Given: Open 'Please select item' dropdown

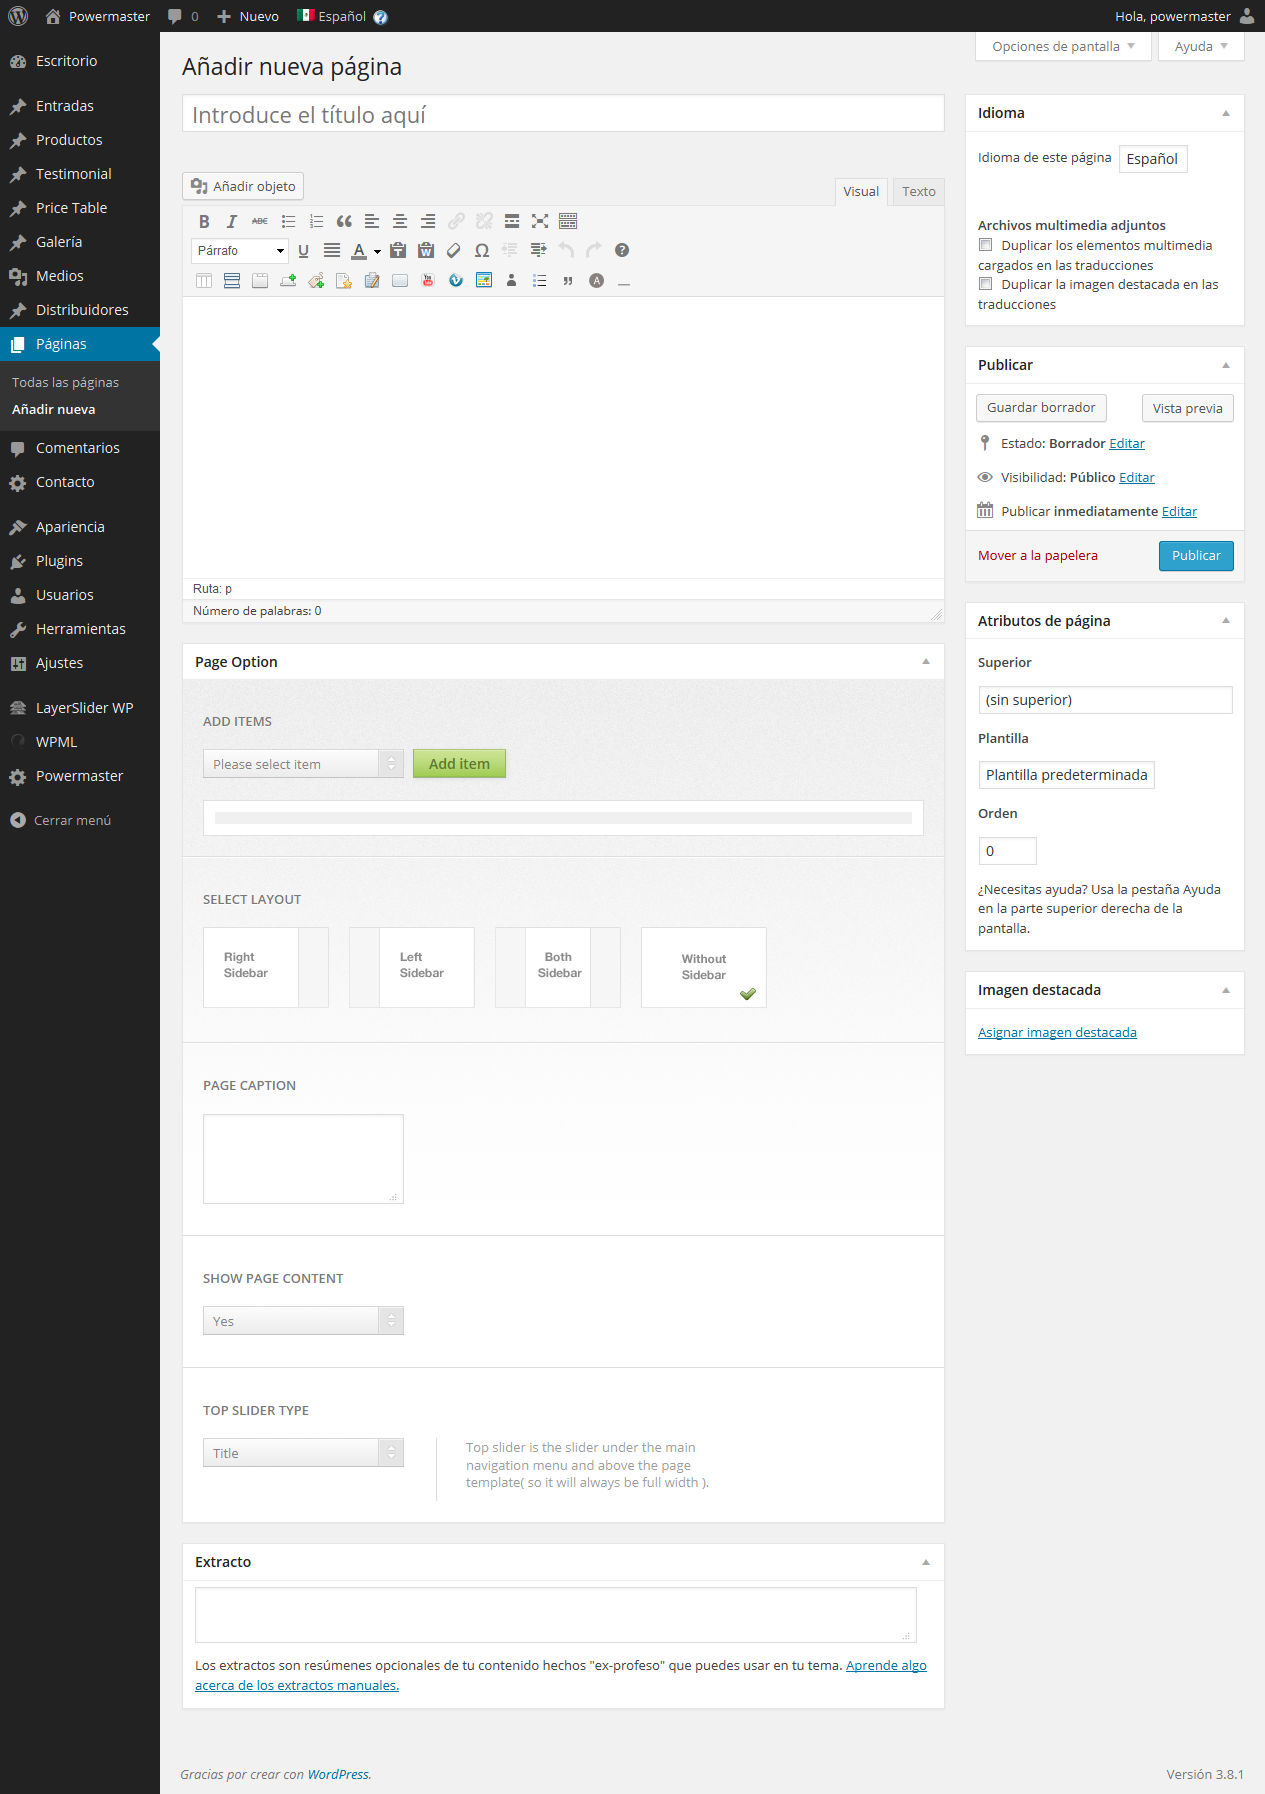Looking at the screenshot, I should click(302, 764).
